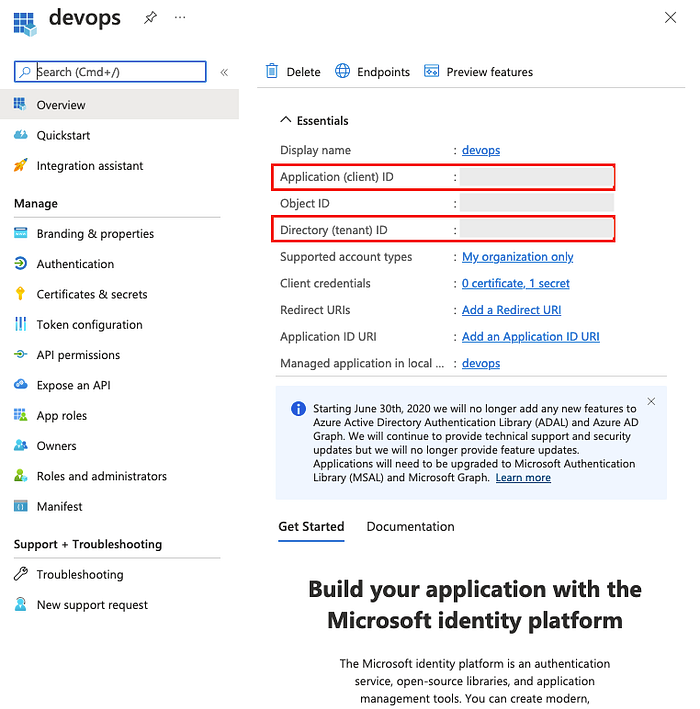Click the Quickstart cloud icon
700x709 pixels.
(x=20, y=135)
